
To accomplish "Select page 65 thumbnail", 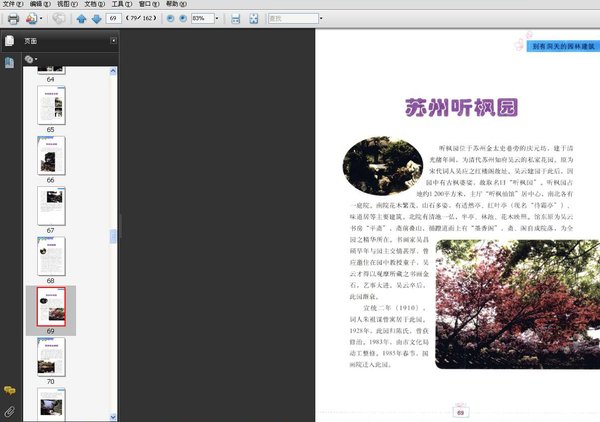I will tap(51, 105).
